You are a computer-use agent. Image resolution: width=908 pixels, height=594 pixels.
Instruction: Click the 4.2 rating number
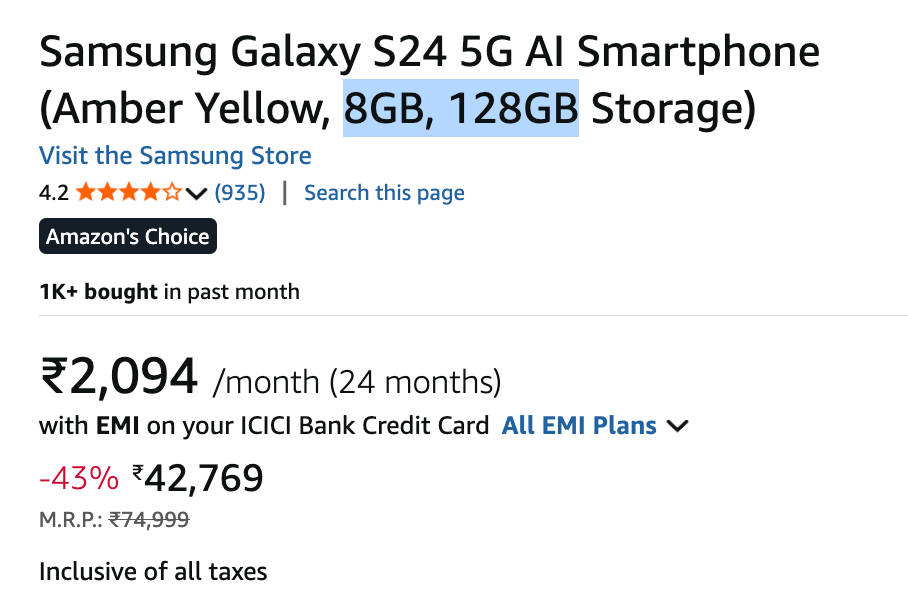(x=54, y=193)
